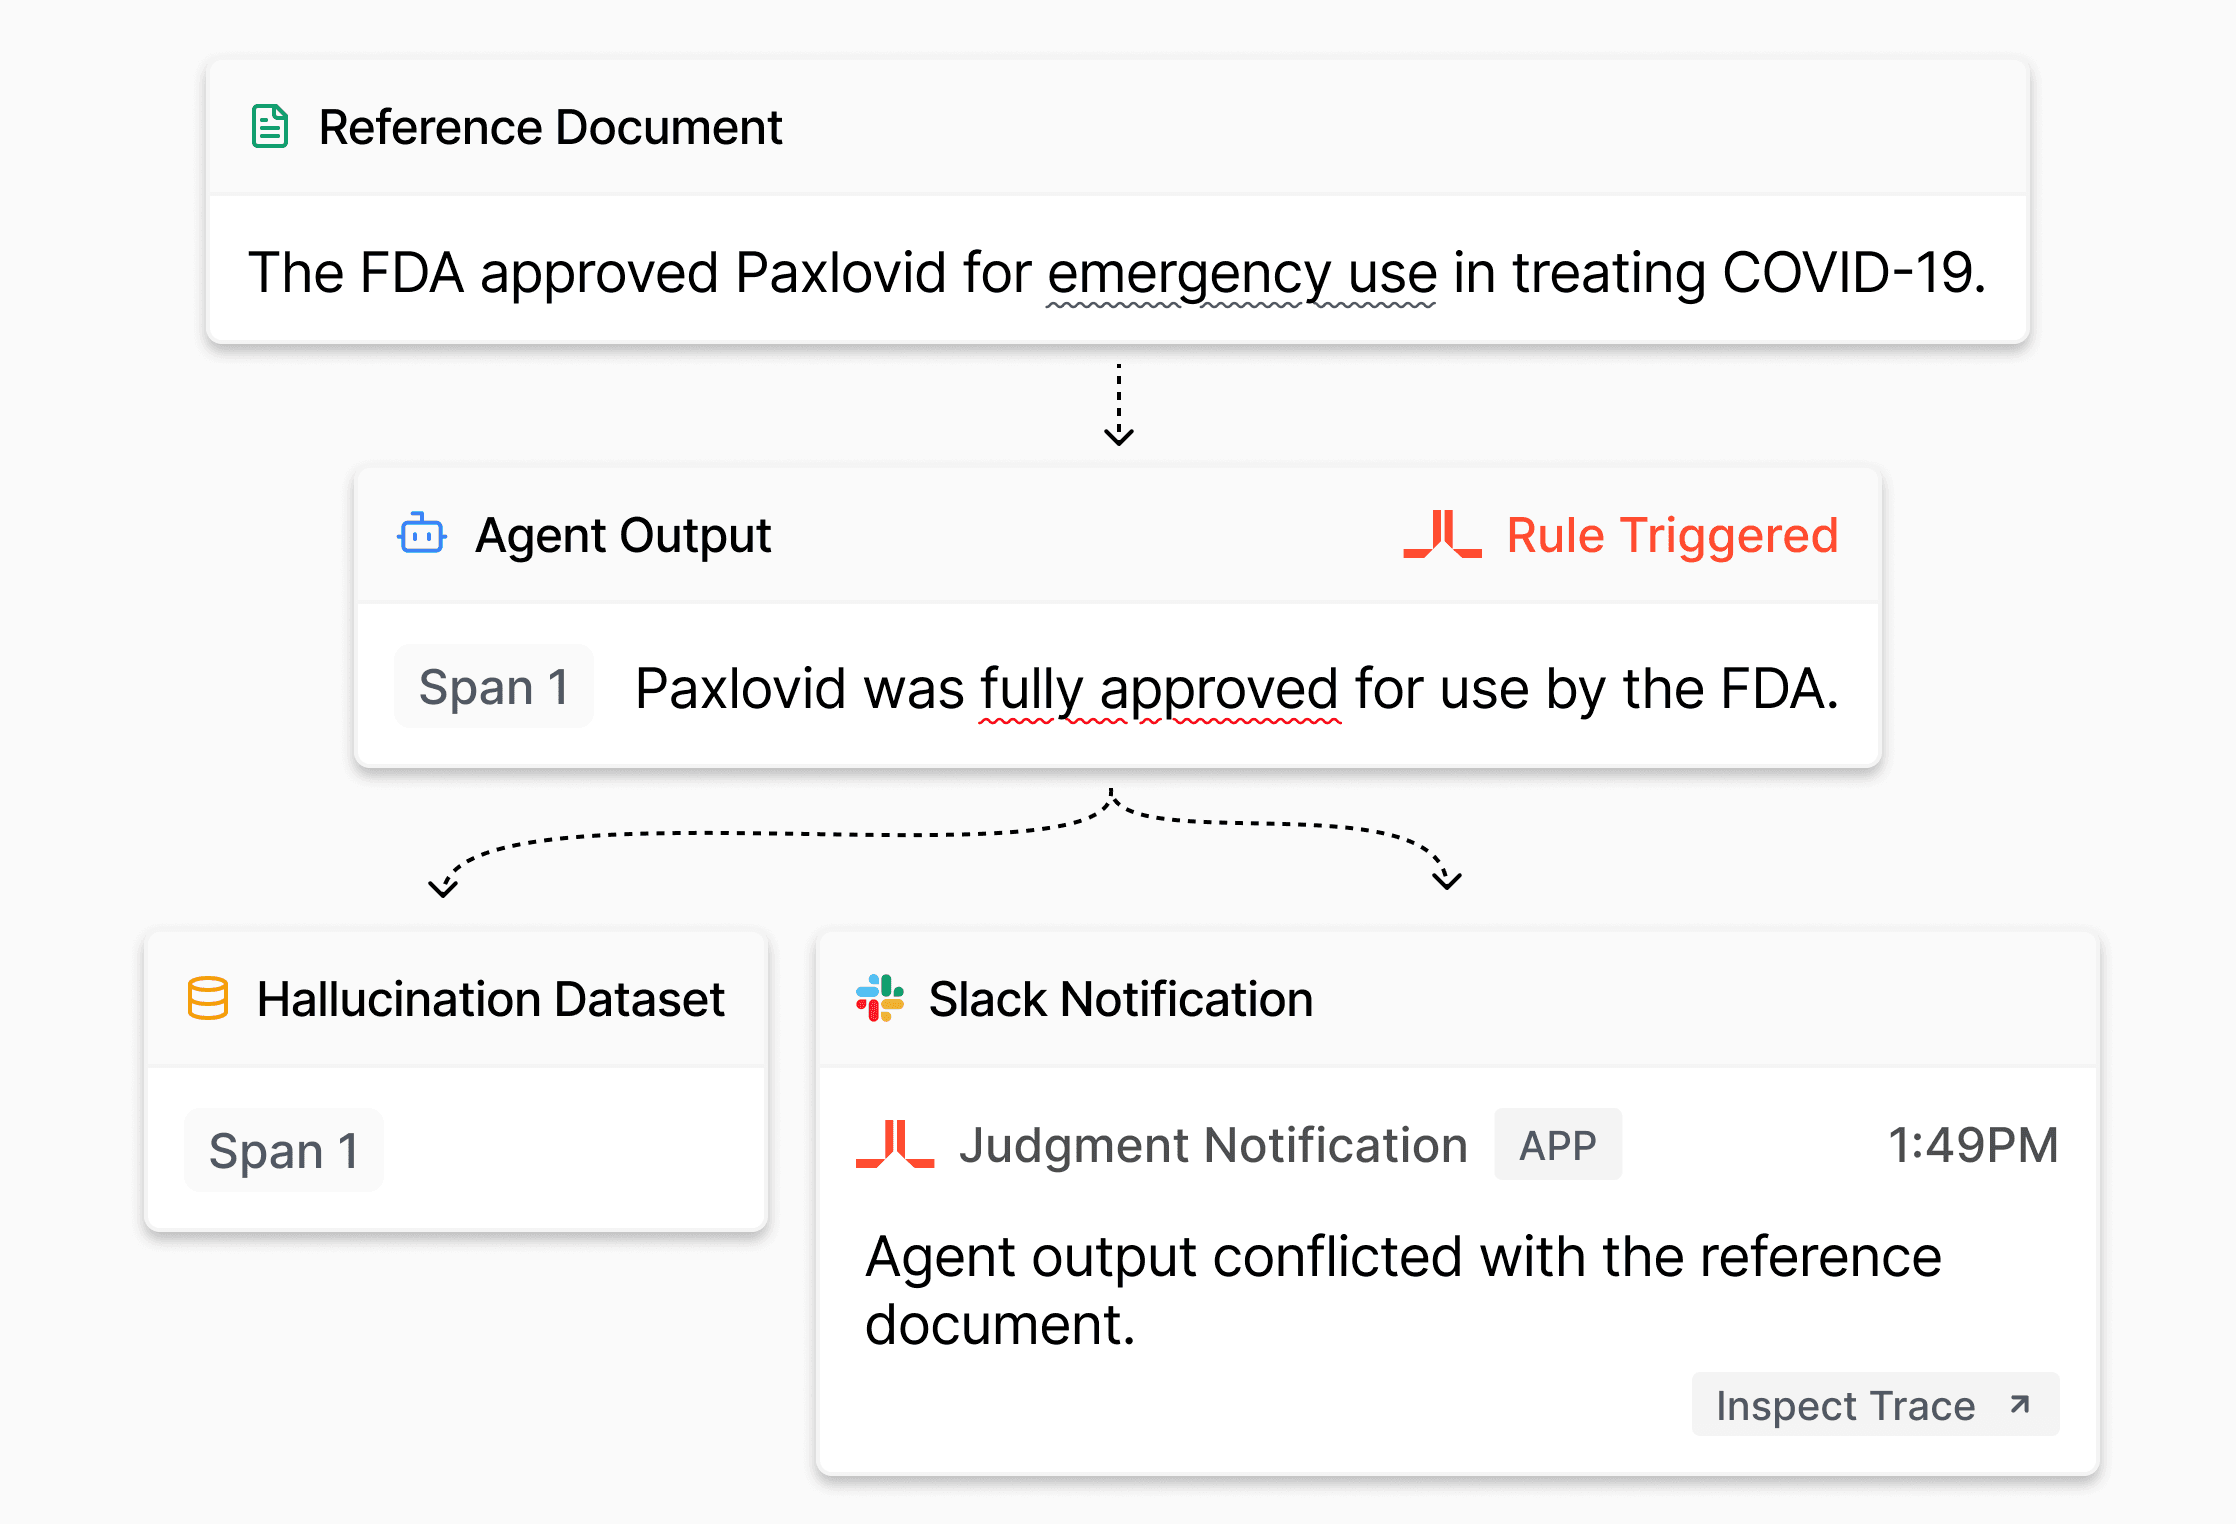Click the green Reference Document file icon

[269, 127]
